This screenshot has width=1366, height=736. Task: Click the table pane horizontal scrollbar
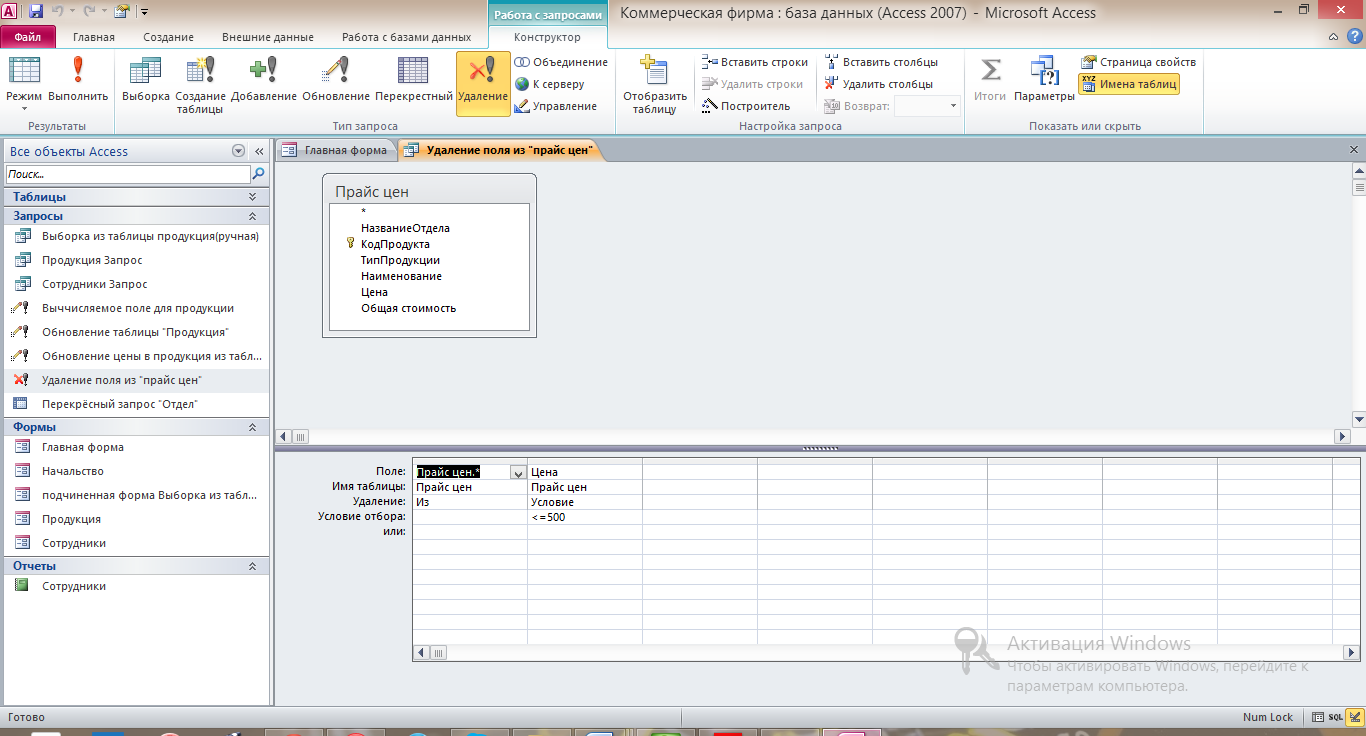(x=813, y=437)
